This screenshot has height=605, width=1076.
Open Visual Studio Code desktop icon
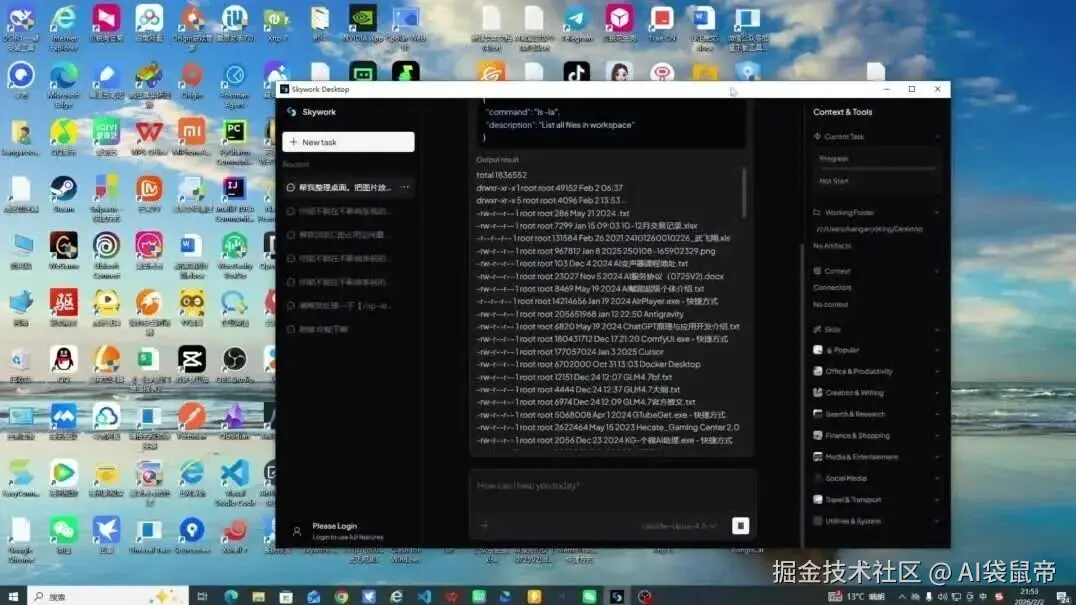234,482
